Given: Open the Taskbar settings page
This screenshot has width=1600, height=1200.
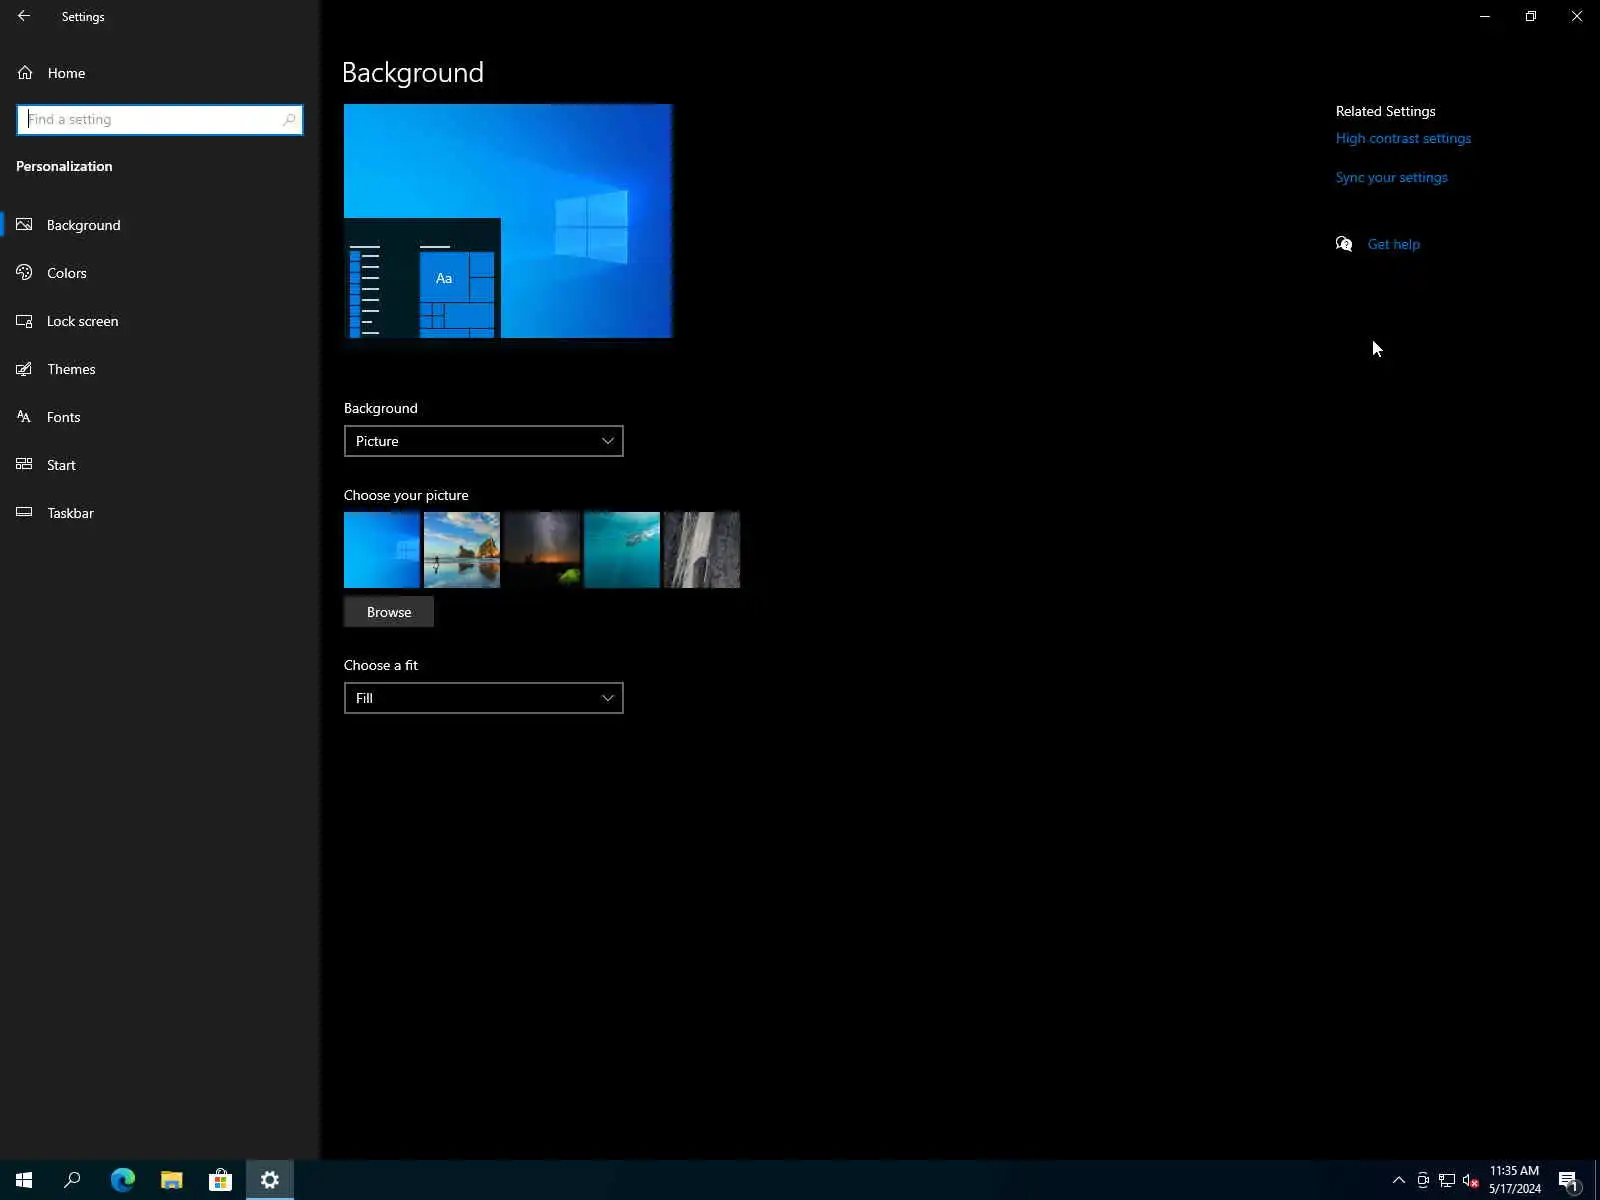Looking at the screenshot, I should pos(160,513).
